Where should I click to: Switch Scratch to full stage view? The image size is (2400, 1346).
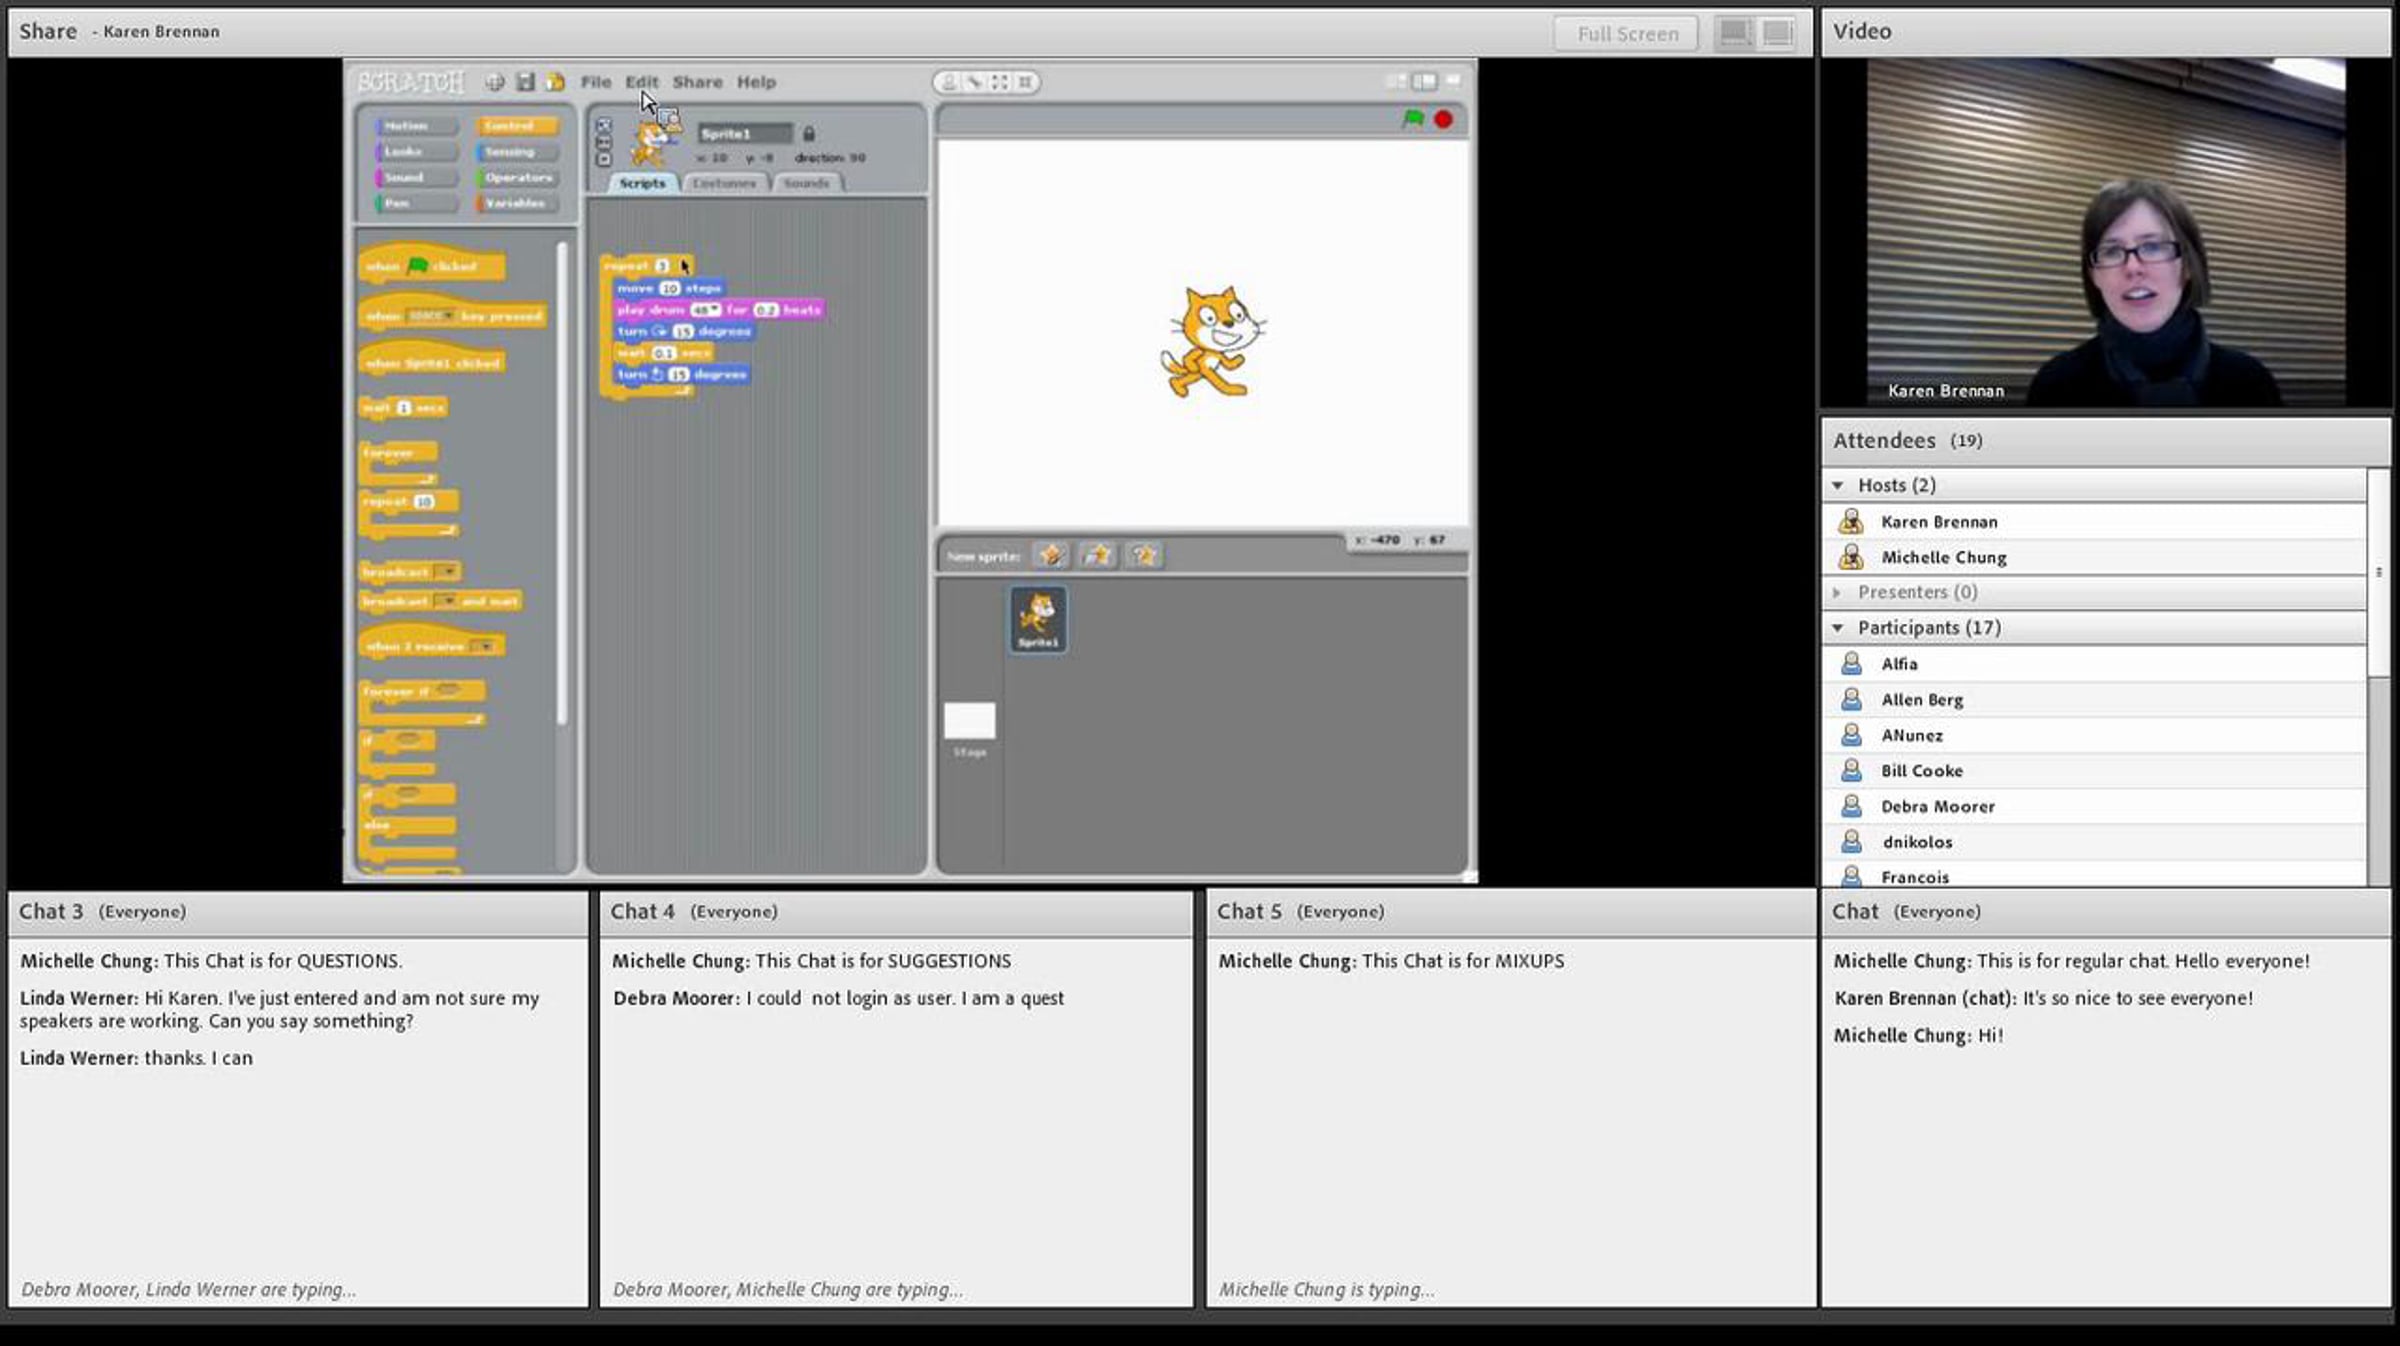point(1424,81)
